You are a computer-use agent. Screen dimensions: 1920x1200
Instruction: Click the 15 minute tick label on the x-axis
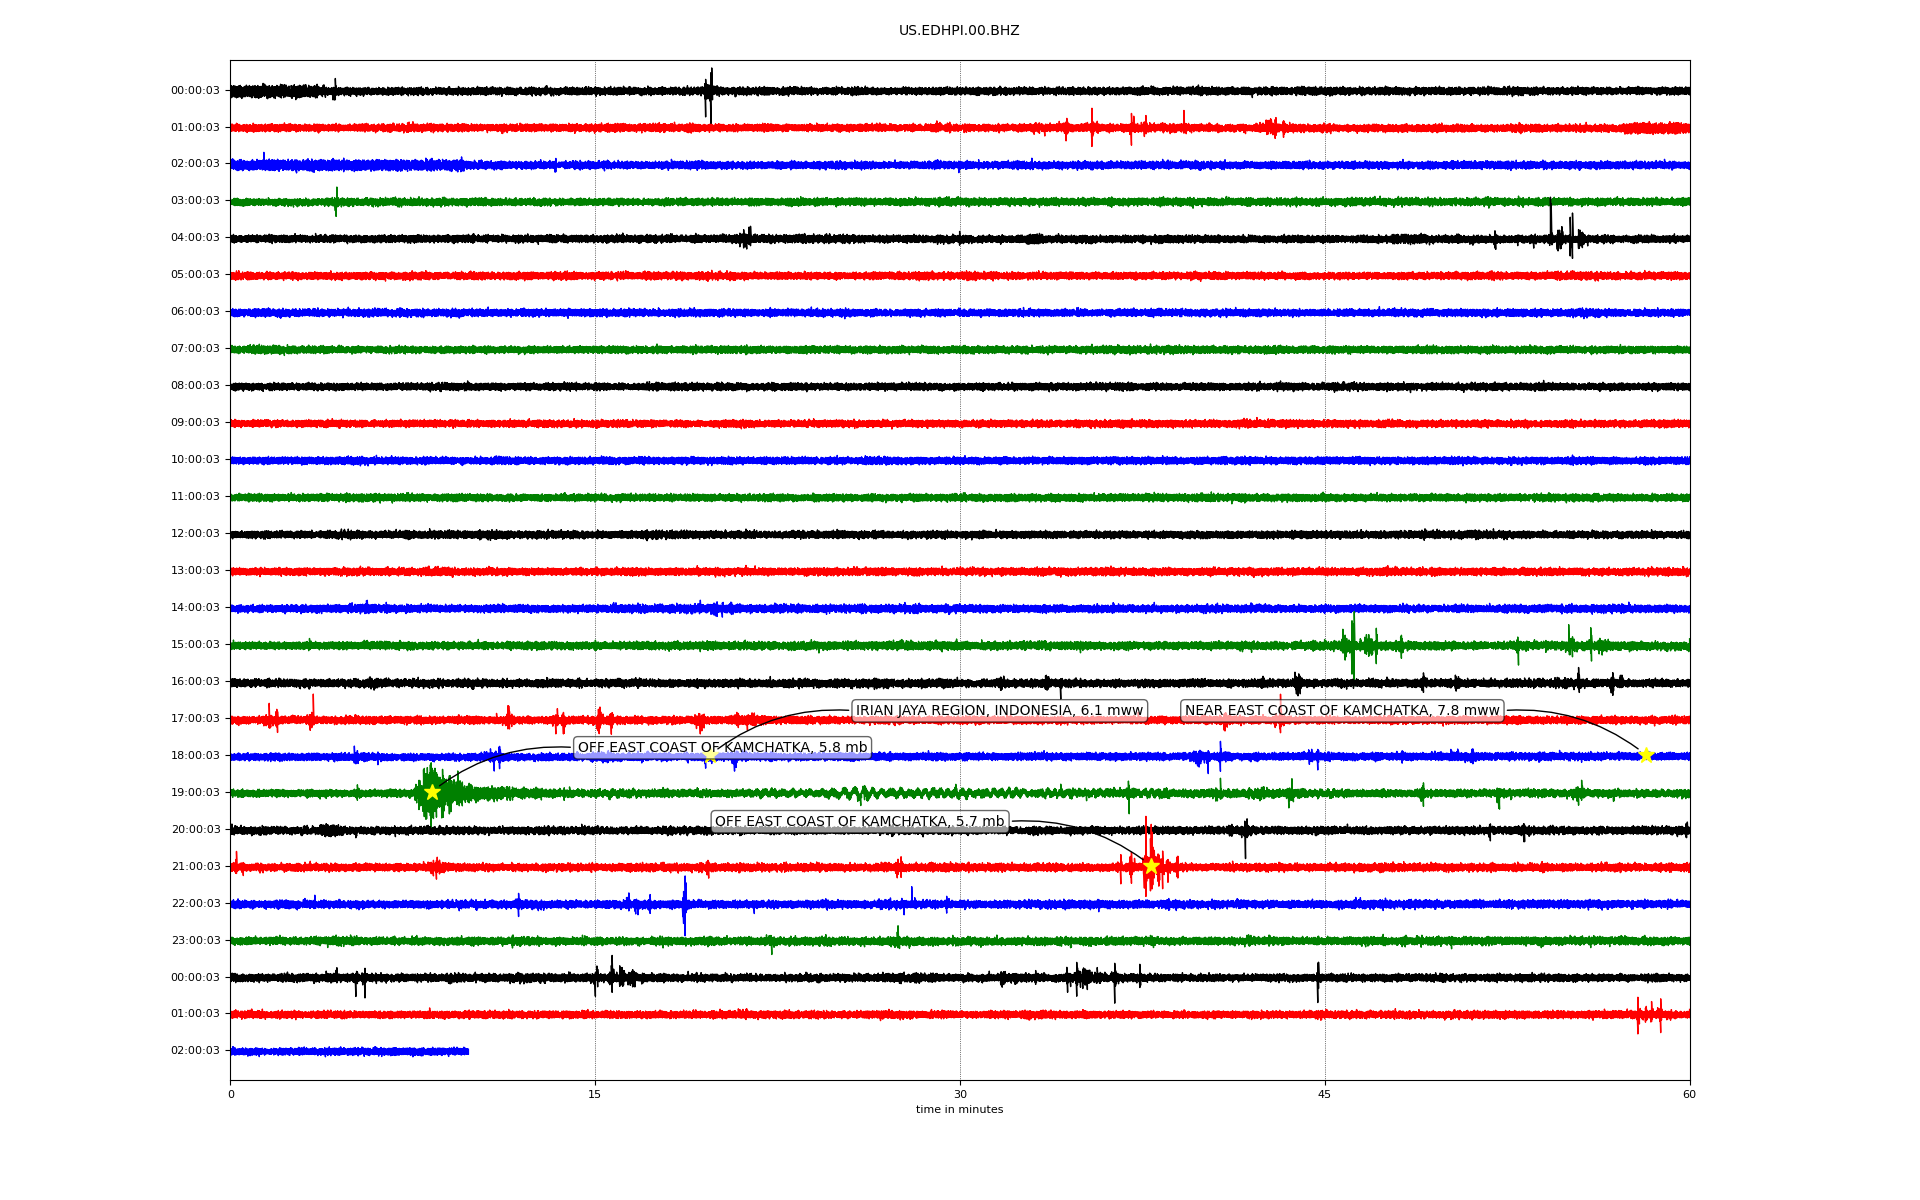(x=595, y=1095)
